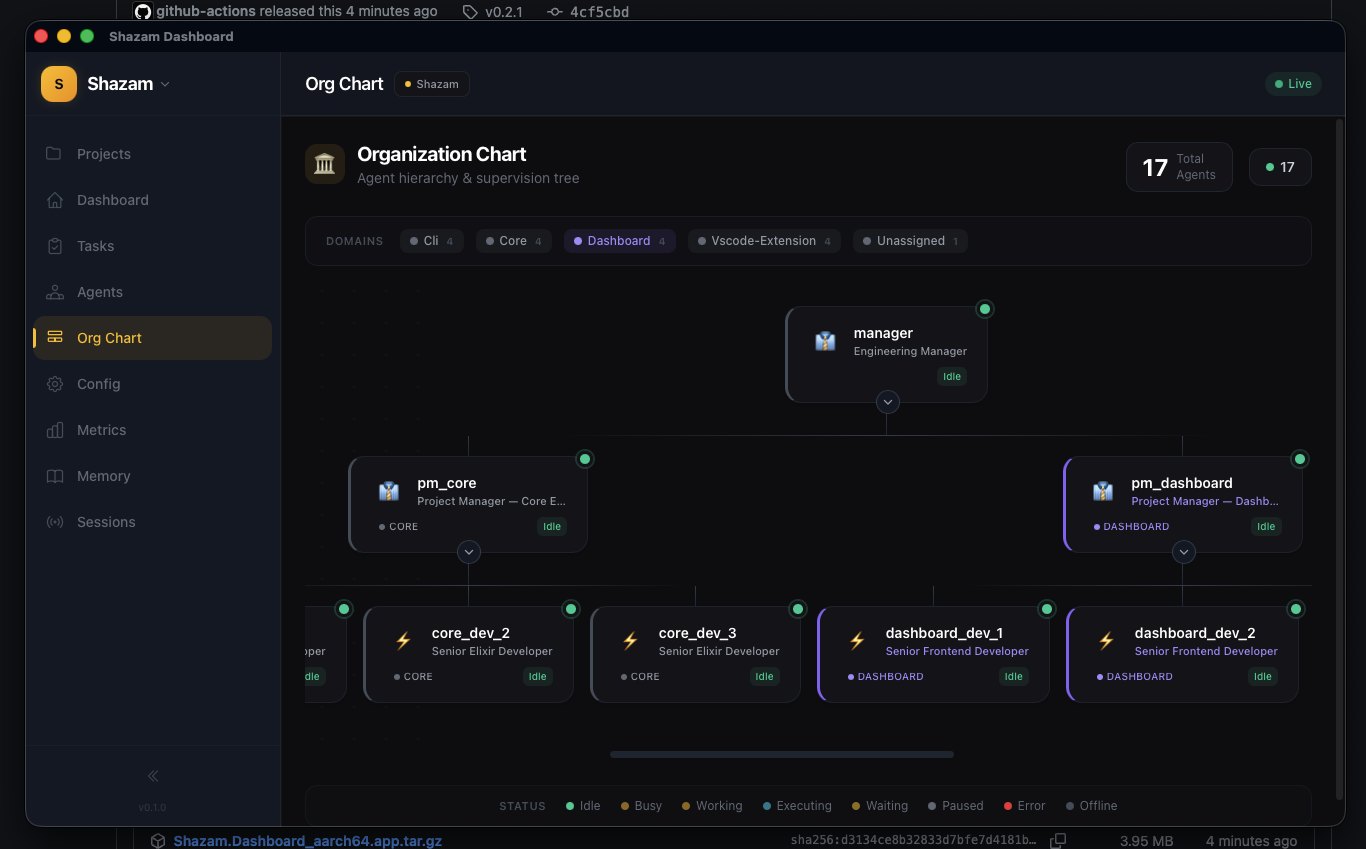The image size is (1366, 849).
Task: Expand pm_dashboard's subordinates chevron
Action: pyautogui.click(x=1183, y=552)
